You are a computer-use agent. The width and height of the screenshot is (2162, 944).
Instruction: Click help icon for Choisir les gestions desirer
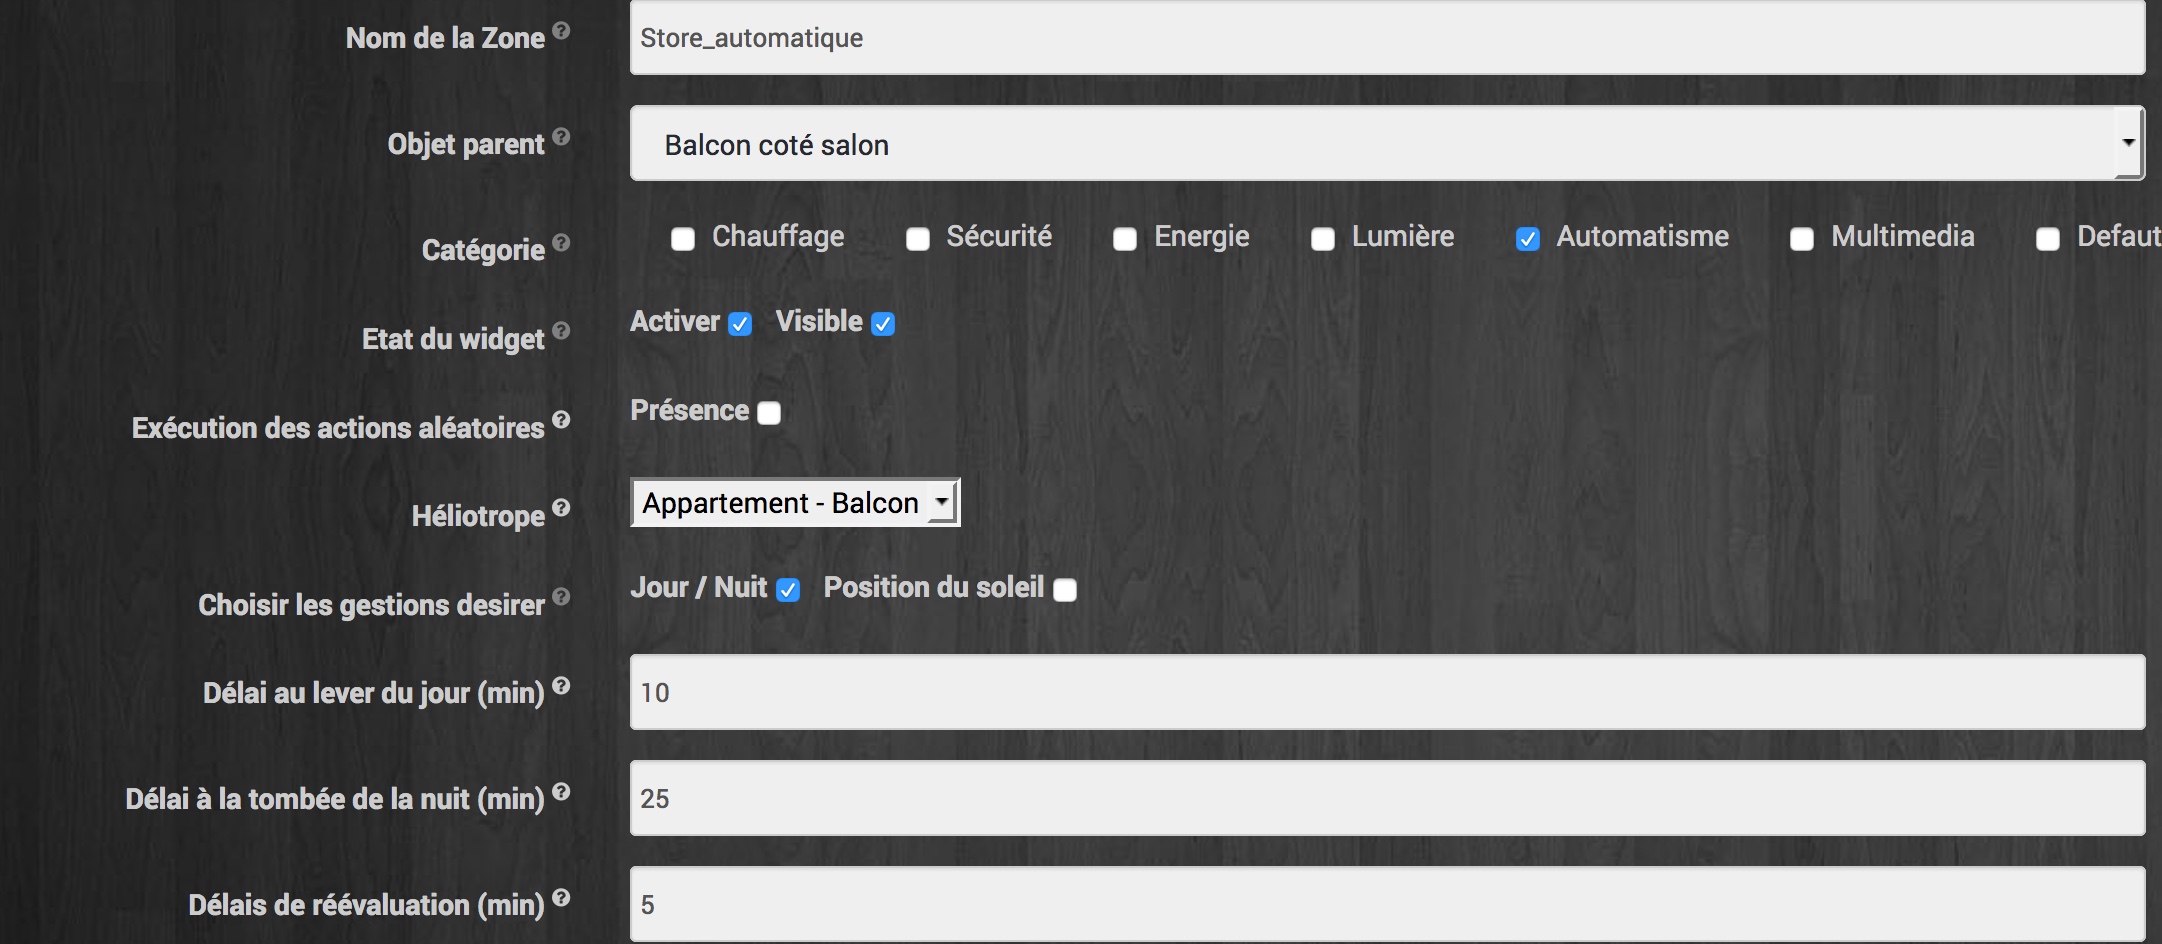tap(561, 597)
